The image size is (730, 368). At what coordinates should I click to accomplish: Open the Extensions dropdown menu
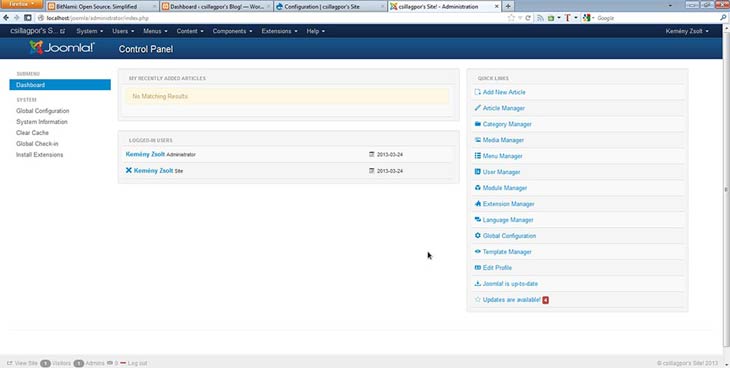click(279, 31)
